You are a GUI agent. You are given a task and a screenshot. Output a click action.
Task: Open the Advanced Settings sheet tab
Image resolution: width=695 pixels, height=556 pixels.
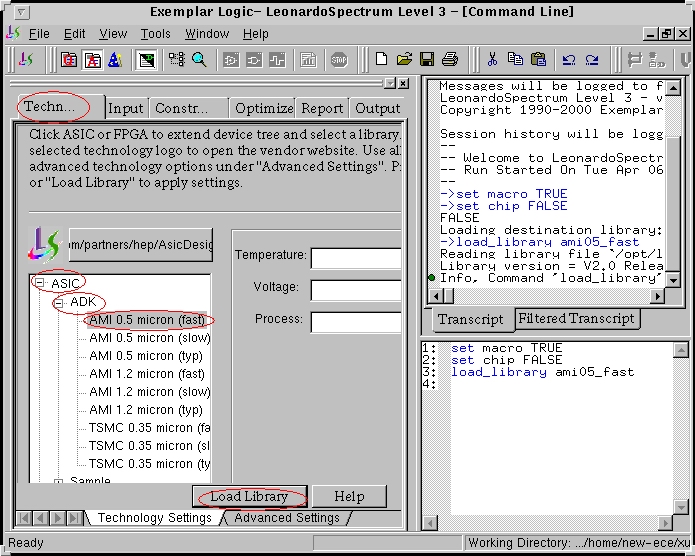tap(287, 518)
